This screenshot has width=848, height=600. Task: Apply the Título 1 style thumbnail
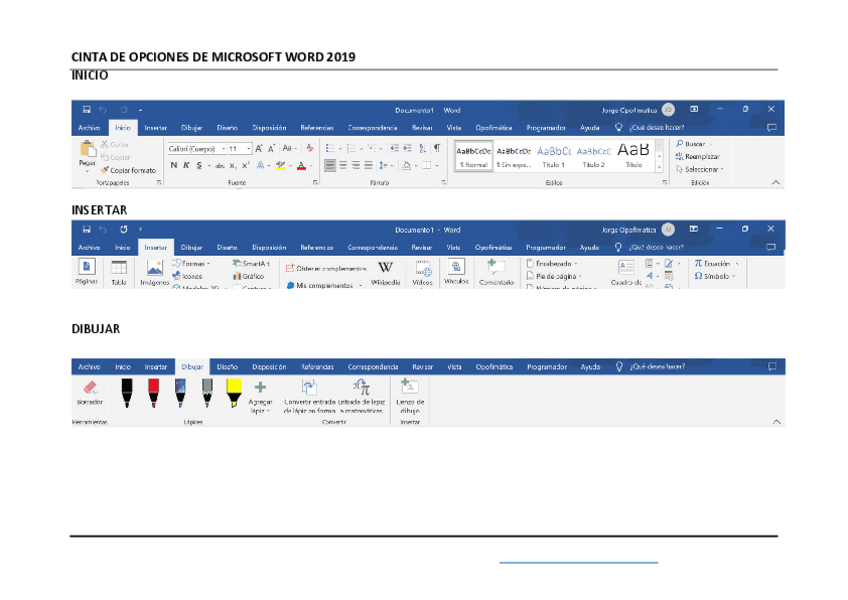pos(554,155)
